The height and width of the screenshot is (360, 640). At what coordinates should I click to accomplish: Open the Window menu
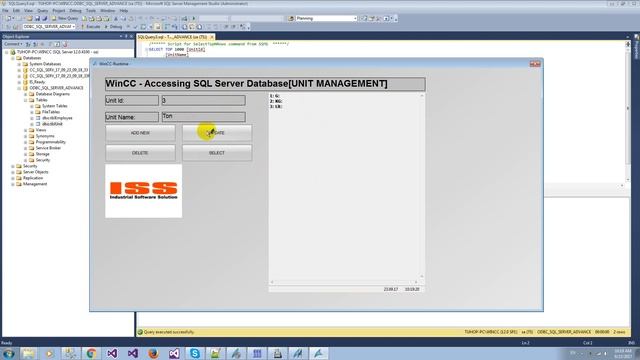tap(107, 11)
